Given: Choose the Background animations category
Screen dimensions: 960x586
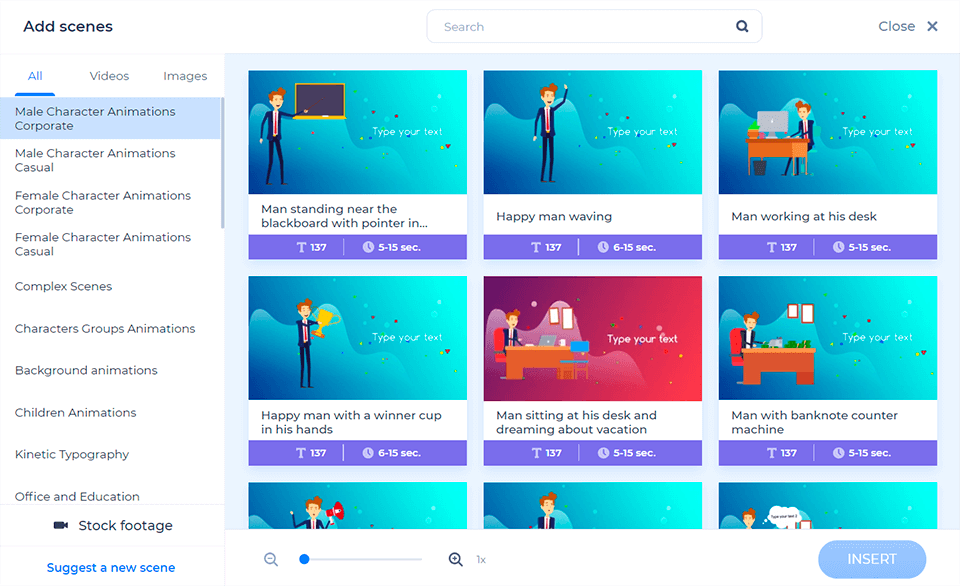Looking at the screenshot, I should (86, 370).
